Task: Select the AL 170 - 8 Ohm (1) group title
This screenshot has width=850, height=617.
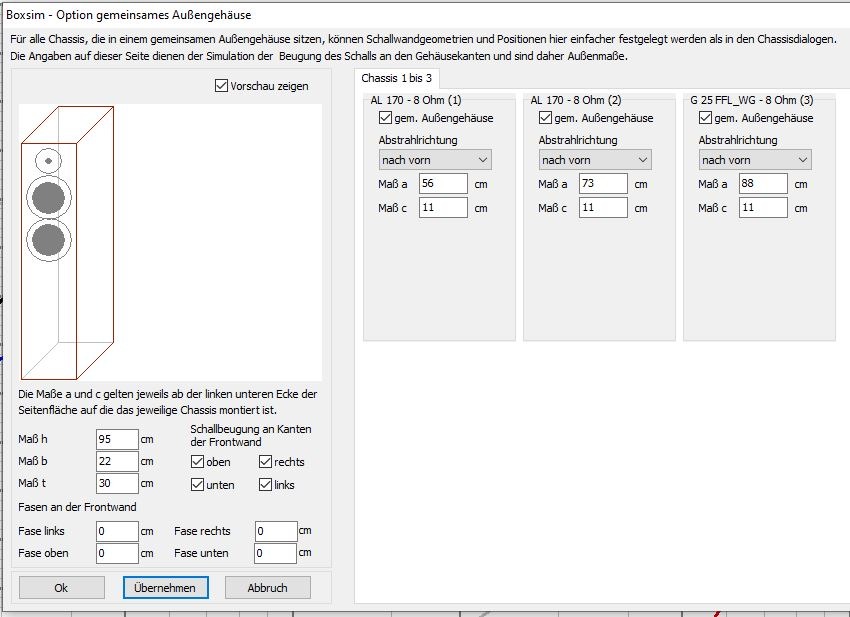Action: click(416, 100)
